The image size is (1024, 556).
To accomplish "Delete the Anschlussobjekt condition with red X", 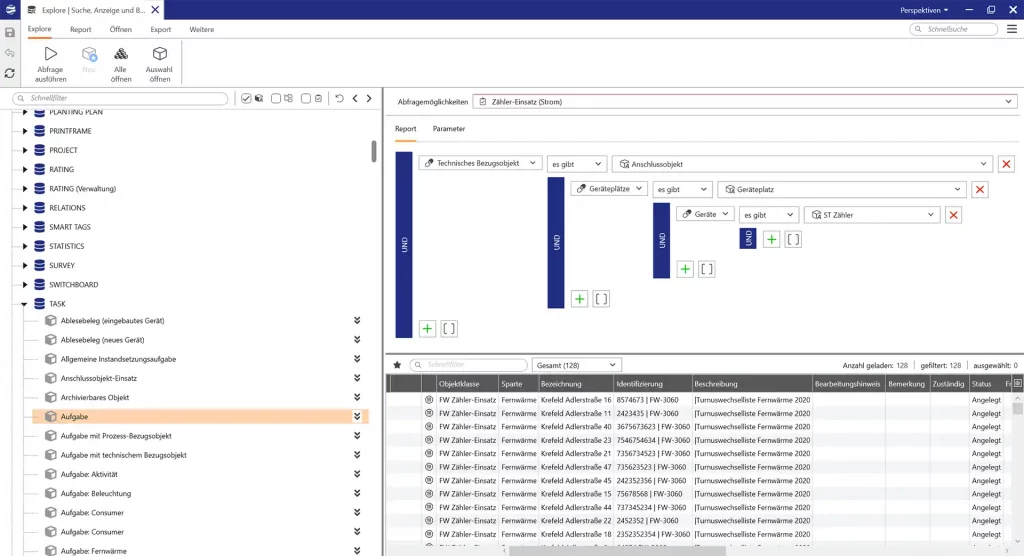I will click(1006, 163).
